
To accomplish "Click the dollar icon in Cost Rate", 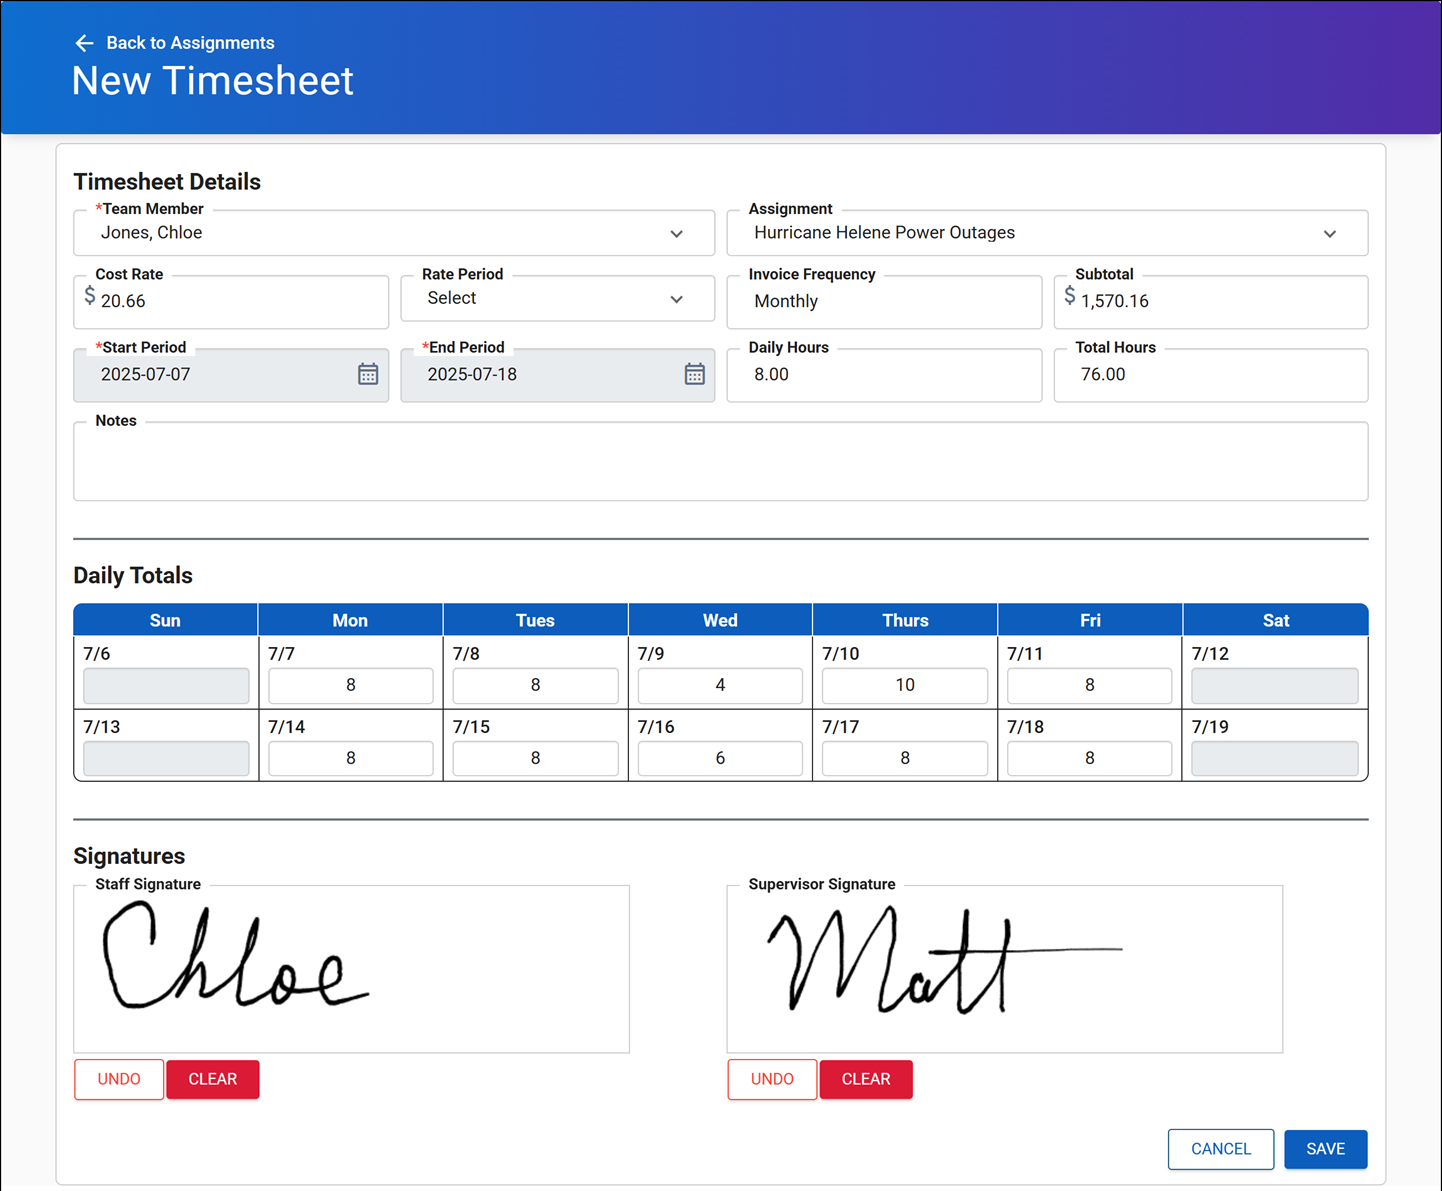I will (89, 295).
